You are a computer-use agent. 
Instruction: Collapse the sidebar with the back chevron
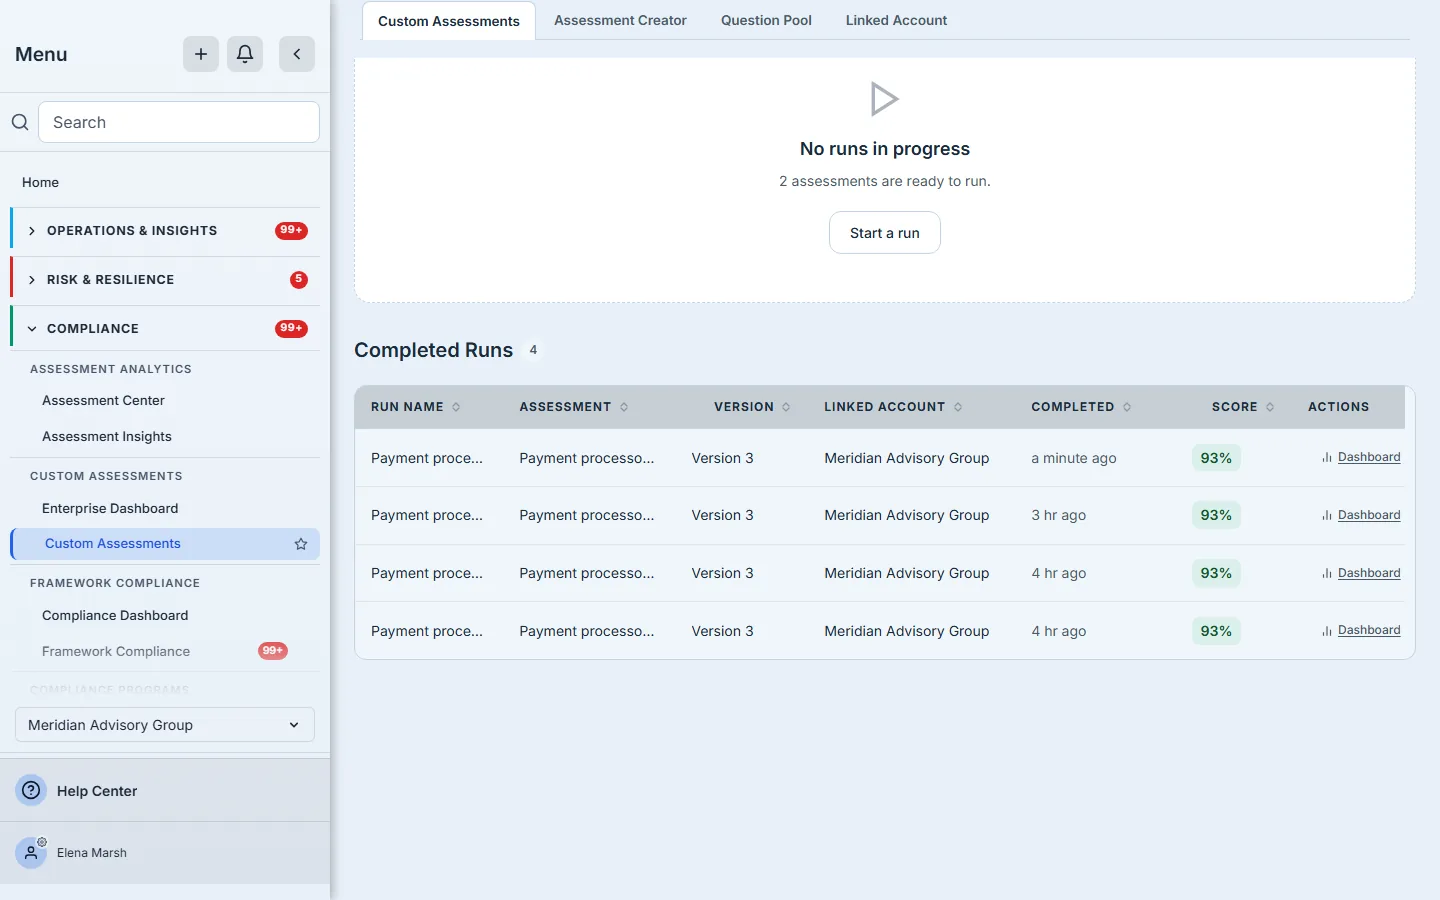tap(297, 54)
